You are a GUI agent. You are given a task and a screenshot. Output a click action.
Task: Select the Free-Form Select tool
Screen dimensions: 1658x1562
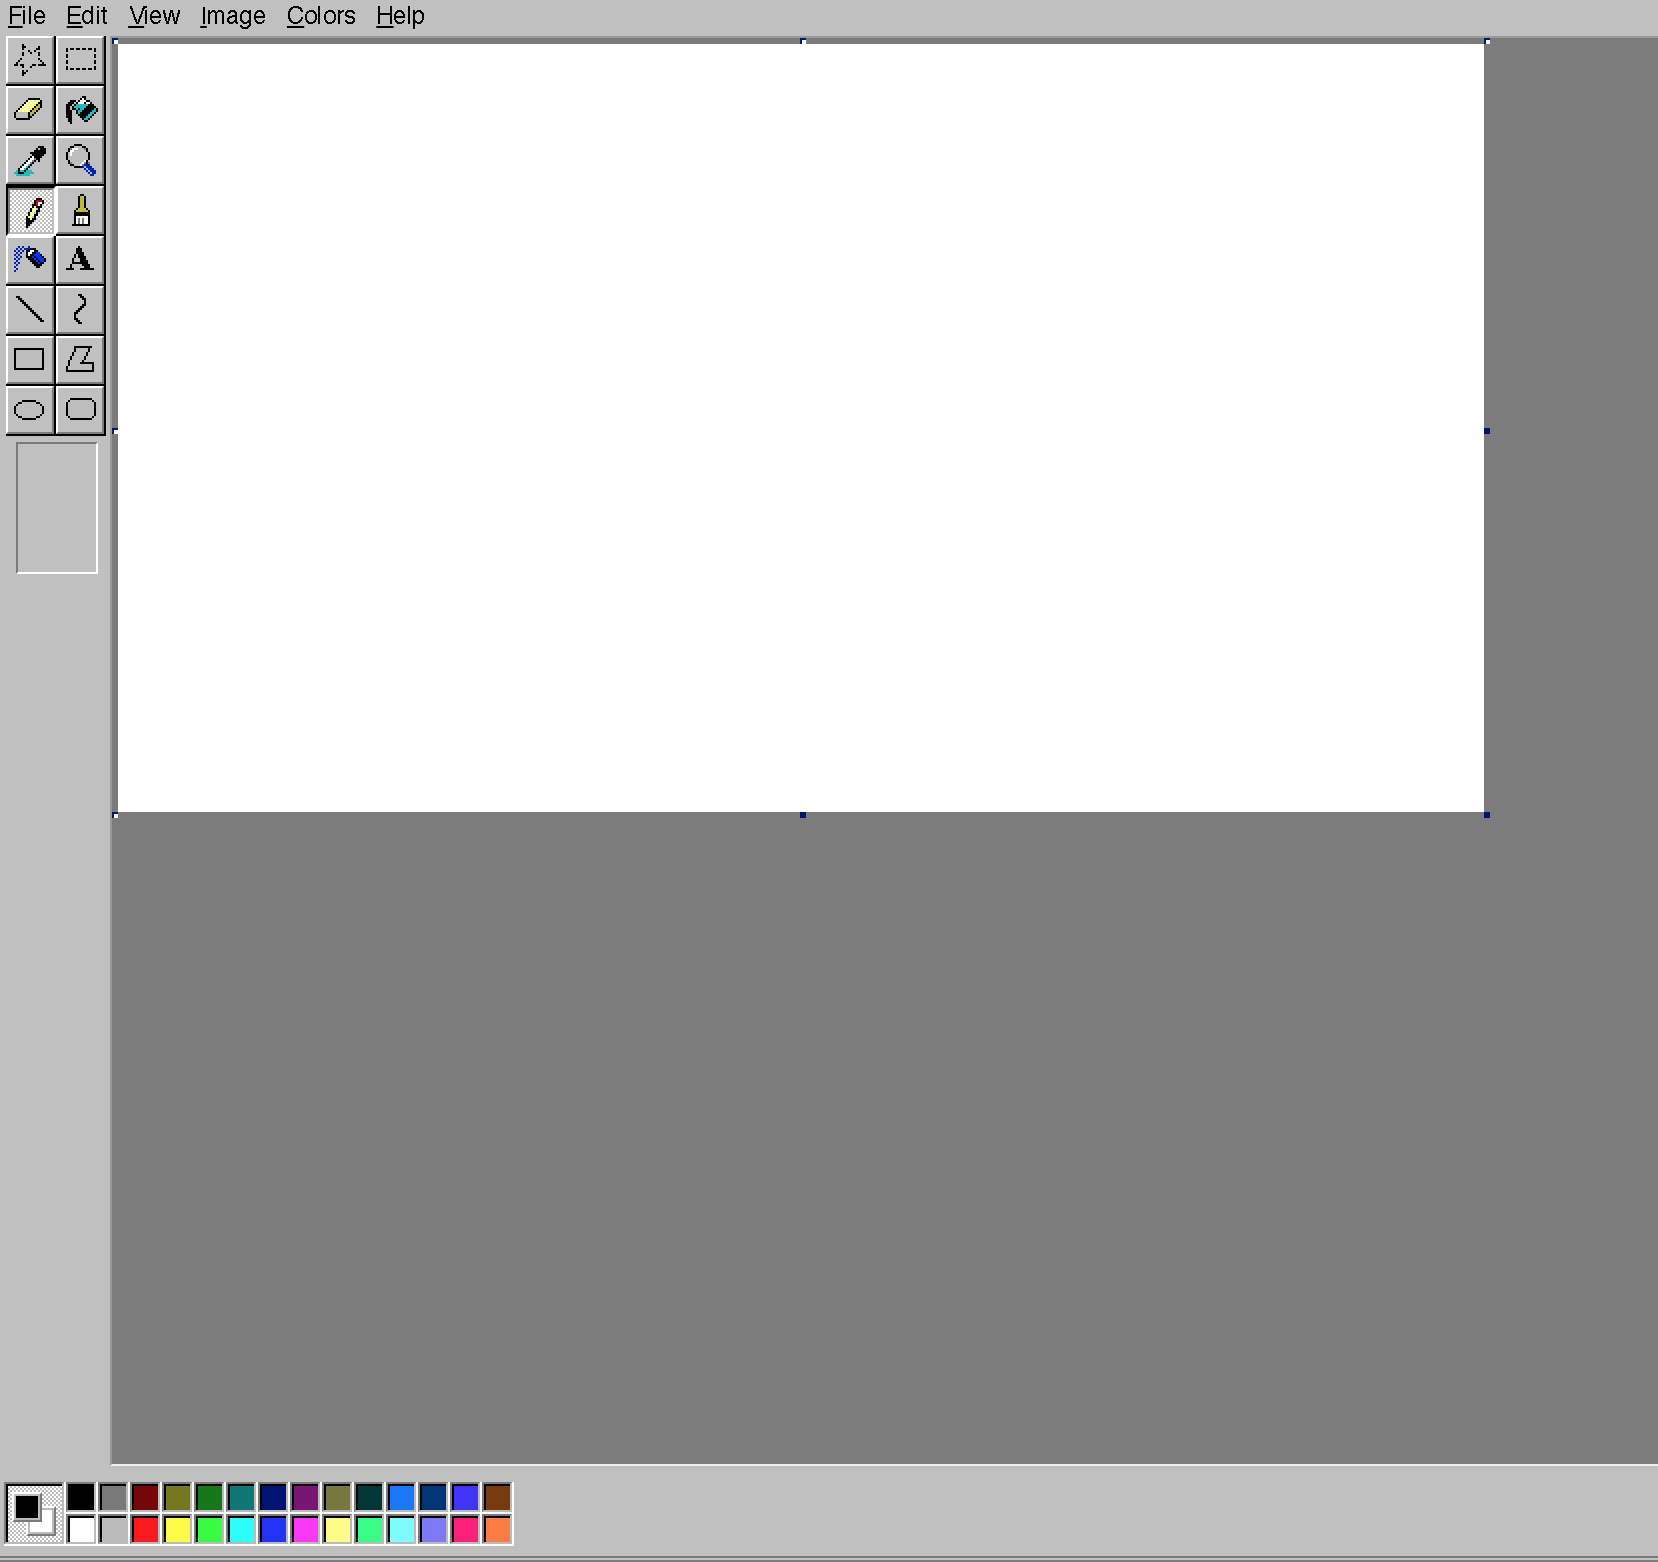[29, 60]
